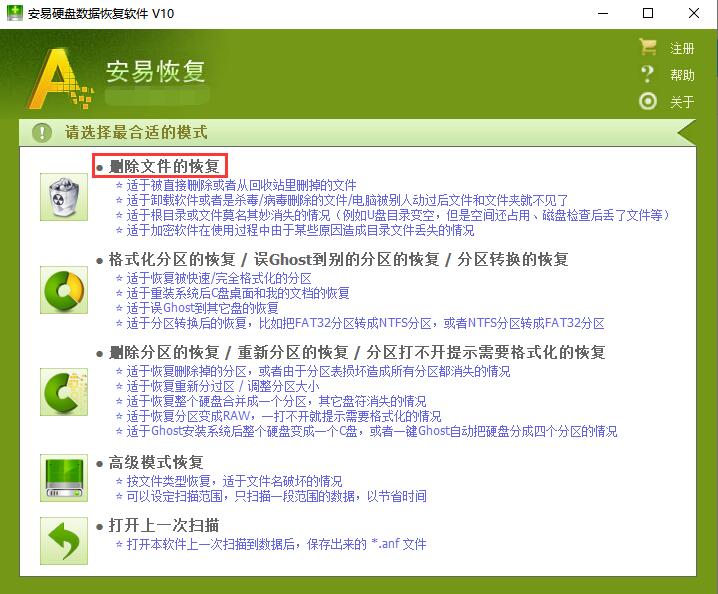Click the 关于 about text link
This screenshot has width=718, height=594.
point(682,102)
